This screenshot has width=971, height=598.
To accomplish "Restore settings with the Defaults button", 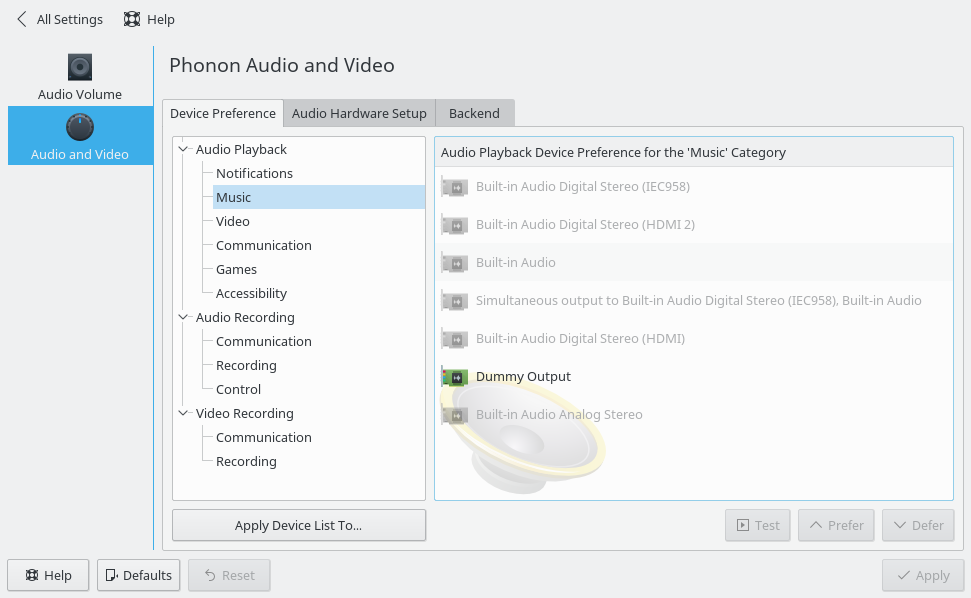I will (x=139, y=575).
